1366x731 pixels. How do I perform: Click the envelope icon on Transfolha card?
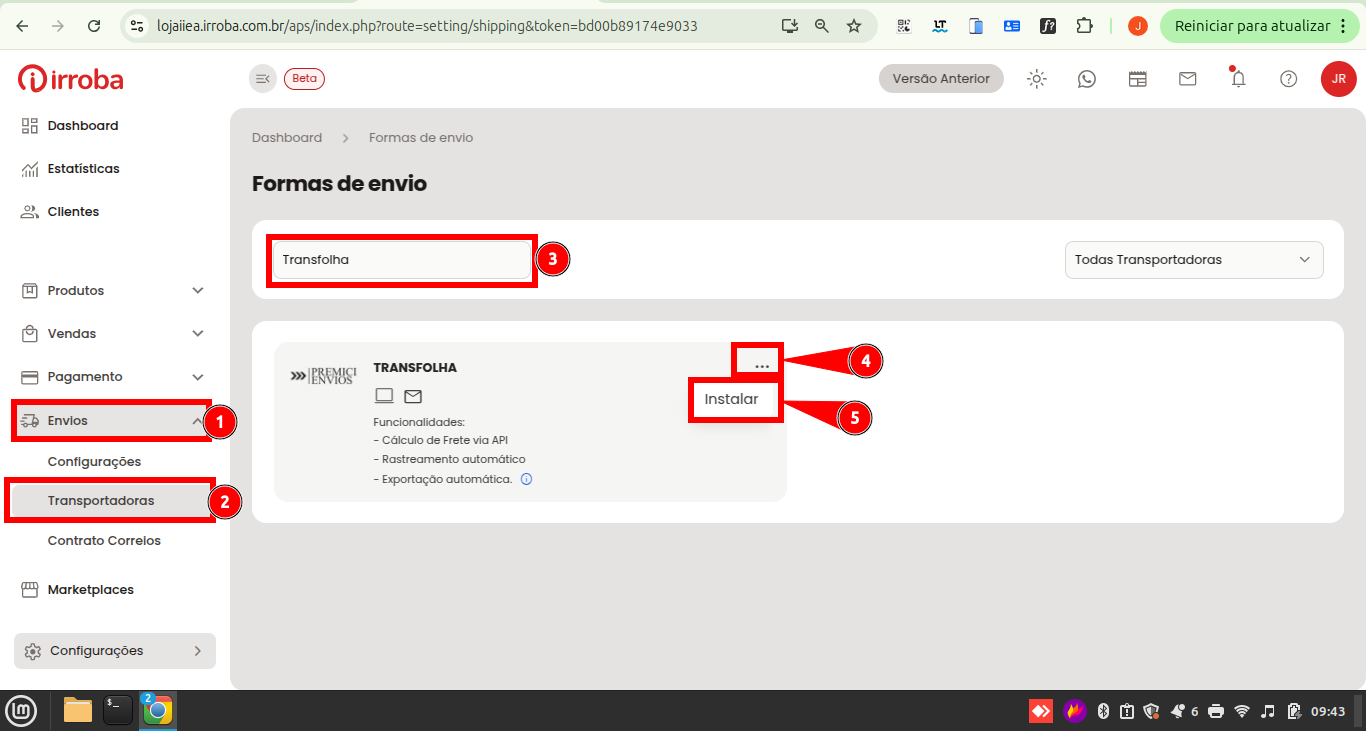(413, 396)
